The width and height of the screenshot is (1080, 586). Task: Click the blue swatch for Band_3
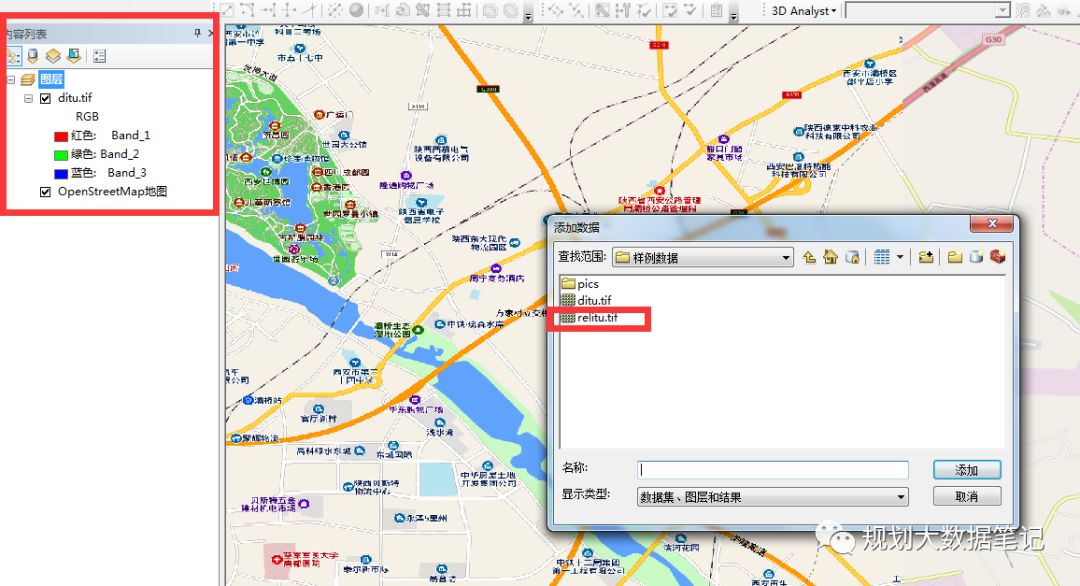click(61, 174)
